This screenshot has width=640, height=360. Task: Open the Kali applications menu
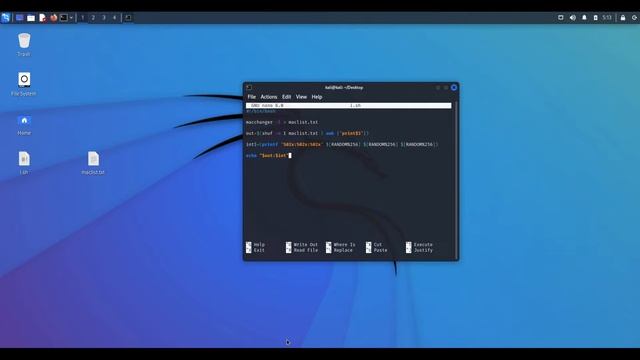(5, 18)
